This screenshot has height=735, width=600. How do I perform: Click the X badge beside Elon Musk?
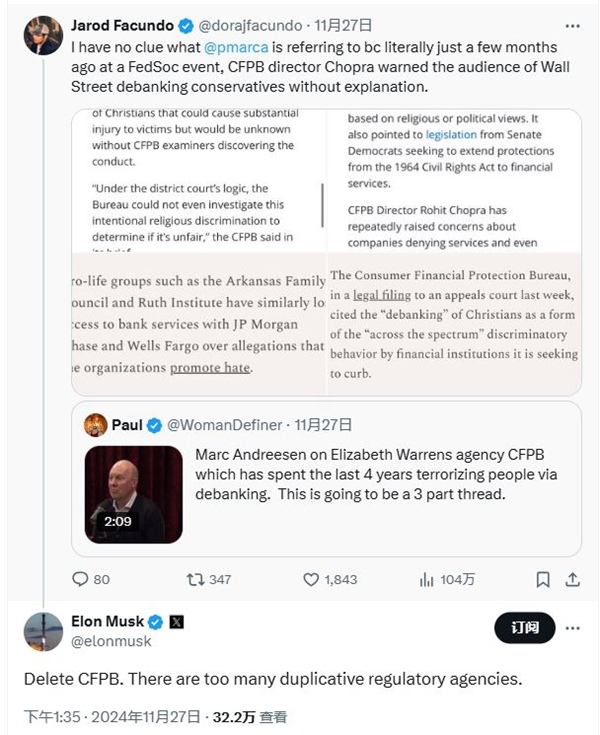click(x=177, y=621)
